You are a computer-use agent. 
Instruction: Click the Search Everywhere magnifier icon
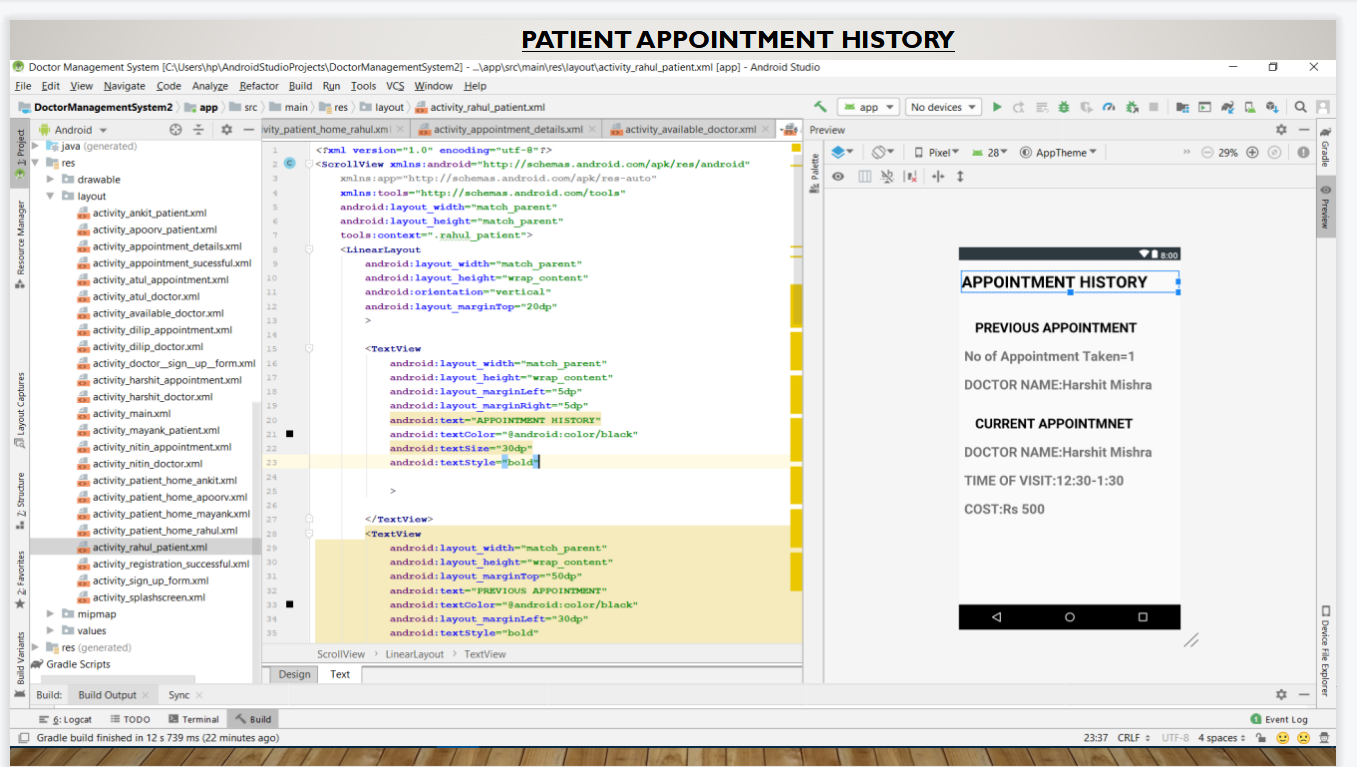click(1301, 107)
